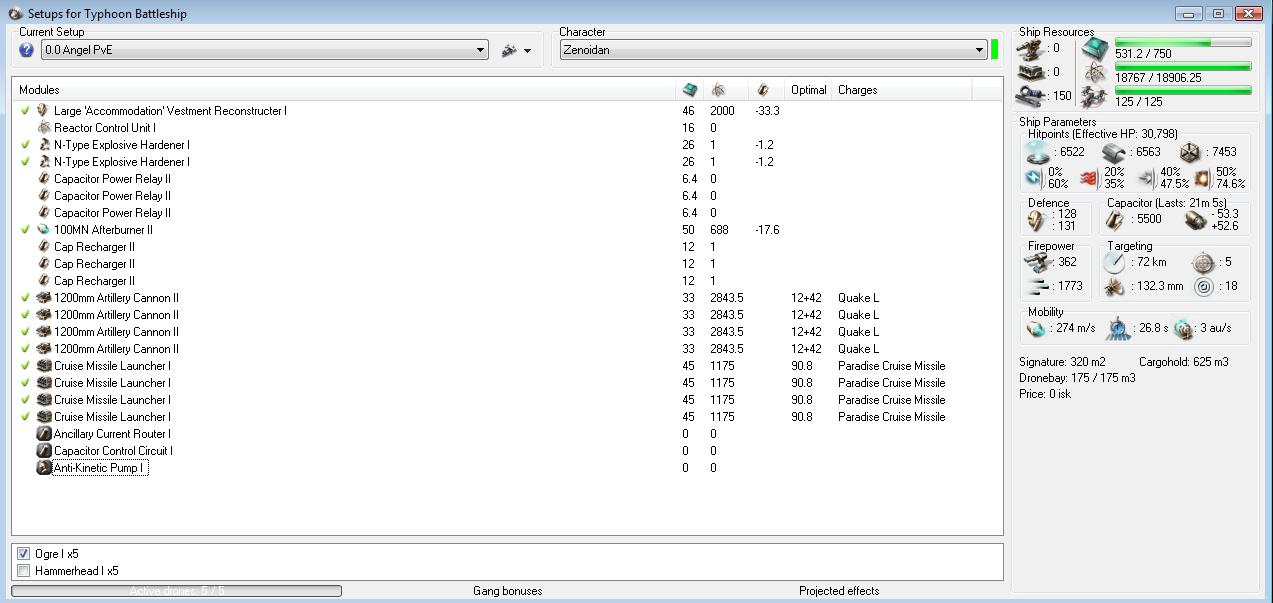1273x603 pixels.
Task: Click the Capacitor Control Circuit I rig icon
Action: click(x=43, y=451)
